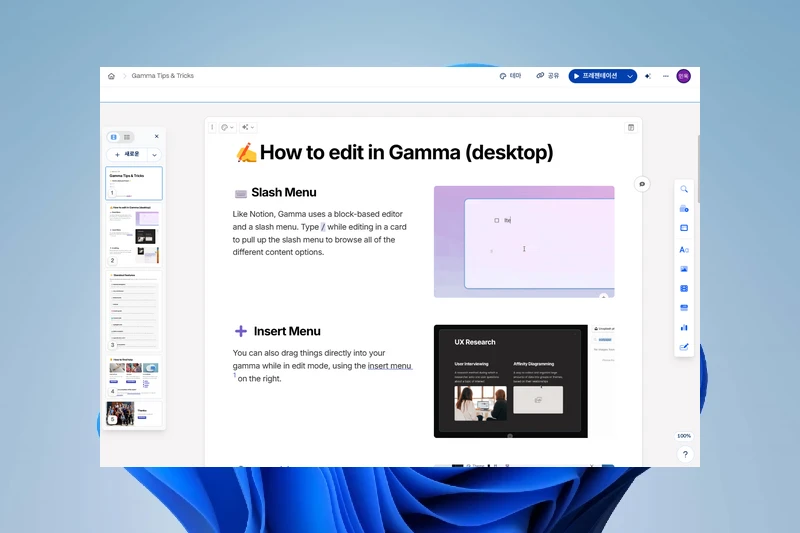Click the UX Research preview image
This screenshot has width=800, height=533.
point(511,381)
